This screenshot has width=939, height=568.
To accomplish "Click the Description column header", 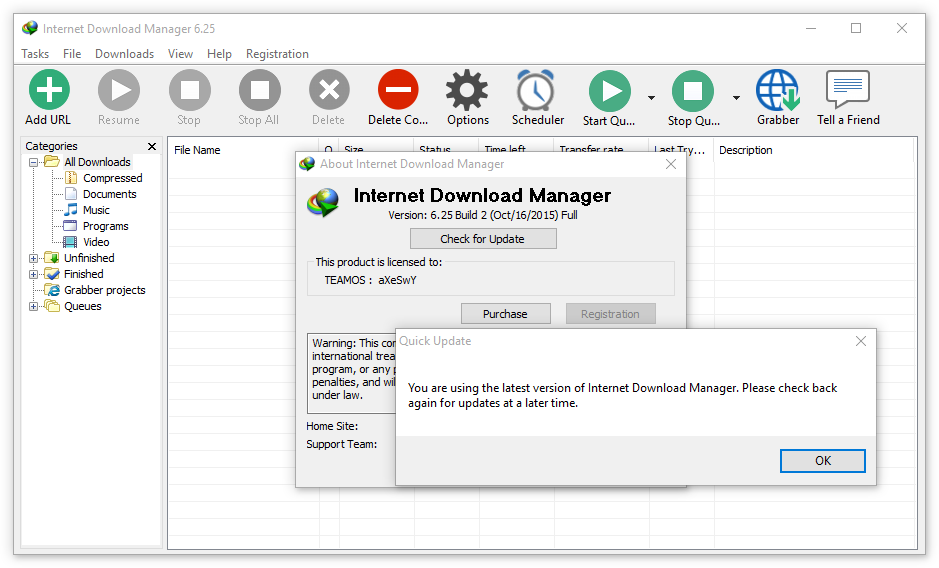I will 813,150.
